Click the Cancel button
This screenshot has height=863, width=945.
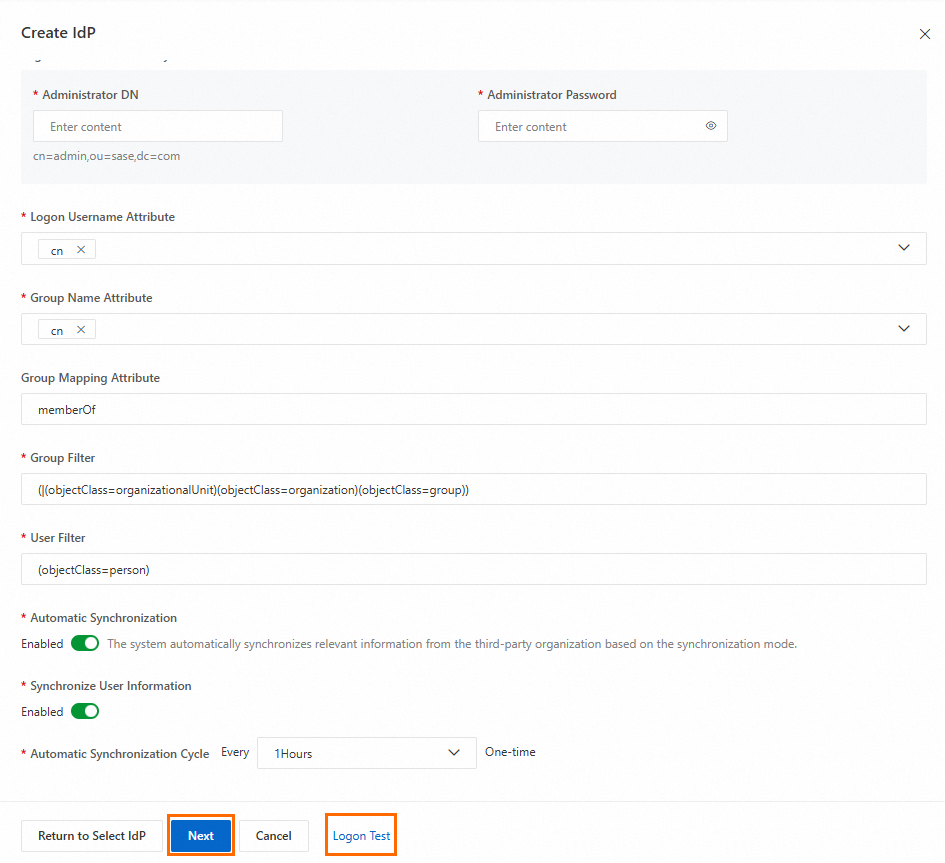(274, 836)
